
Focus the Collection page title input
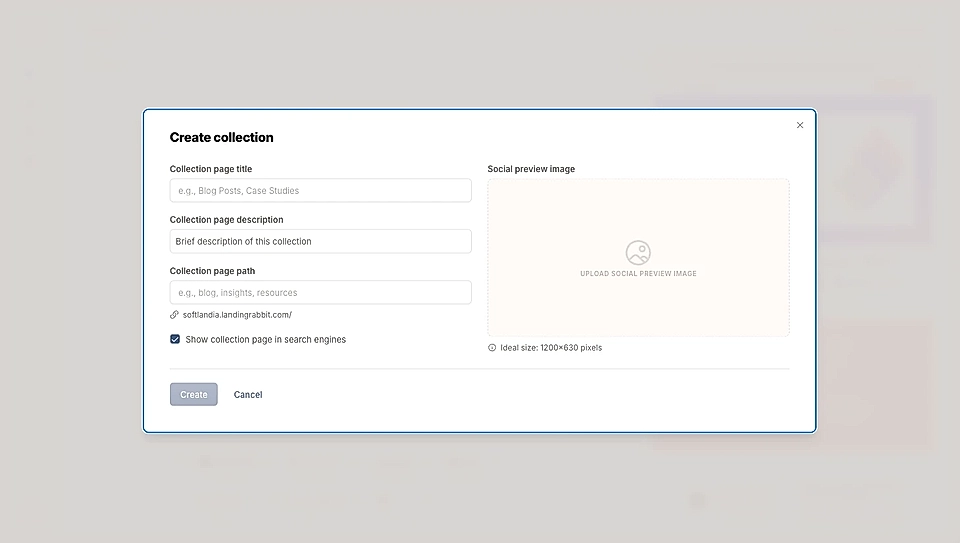pos(320,191)
